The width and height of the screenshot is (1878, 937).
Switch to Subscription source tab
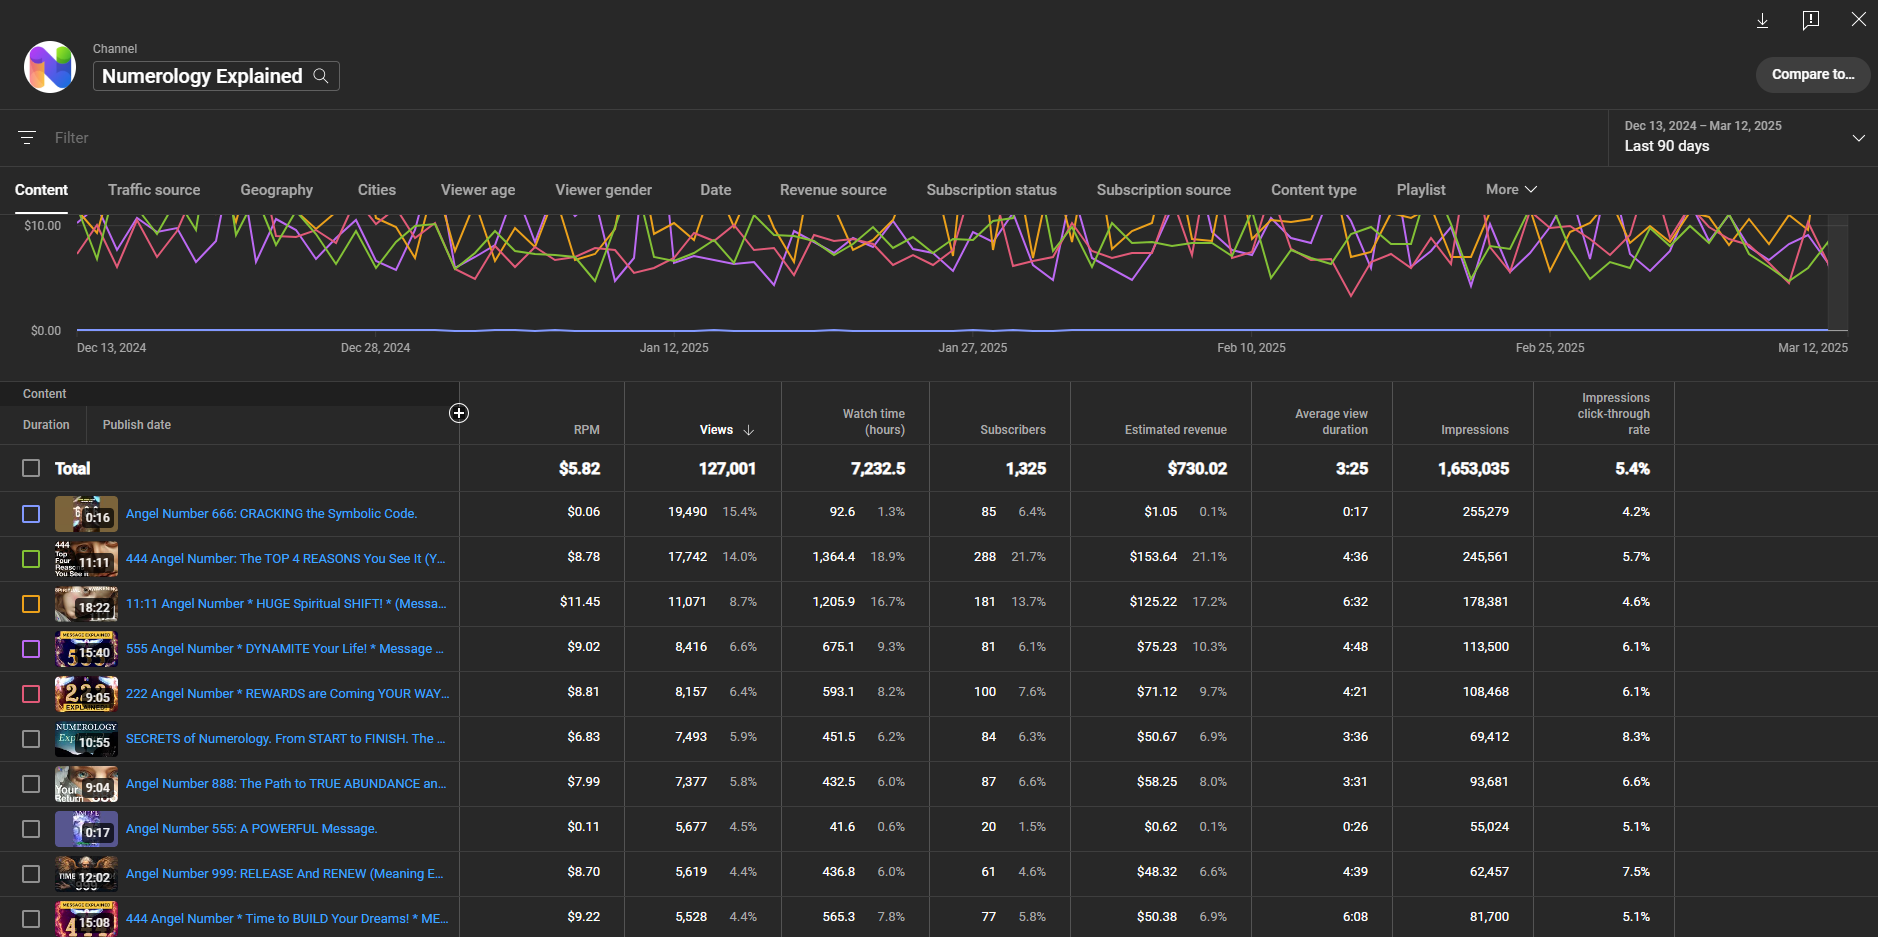pos(1164,190)
